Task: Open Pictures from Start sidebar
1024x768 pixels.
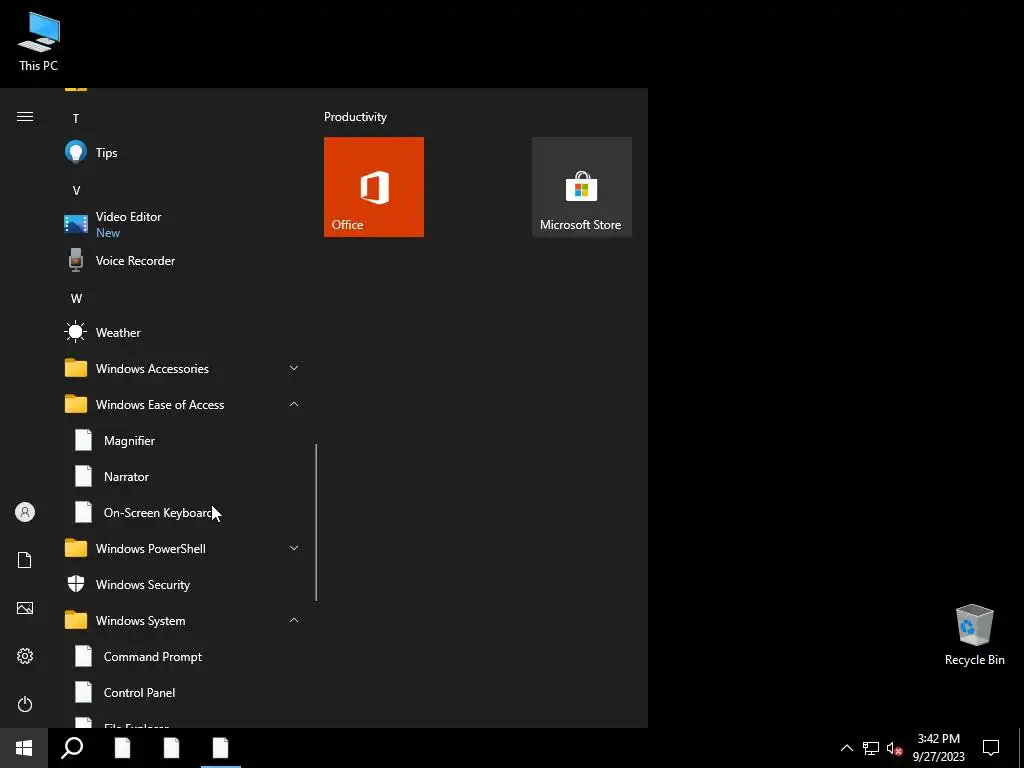Action: tap(25, 608)
